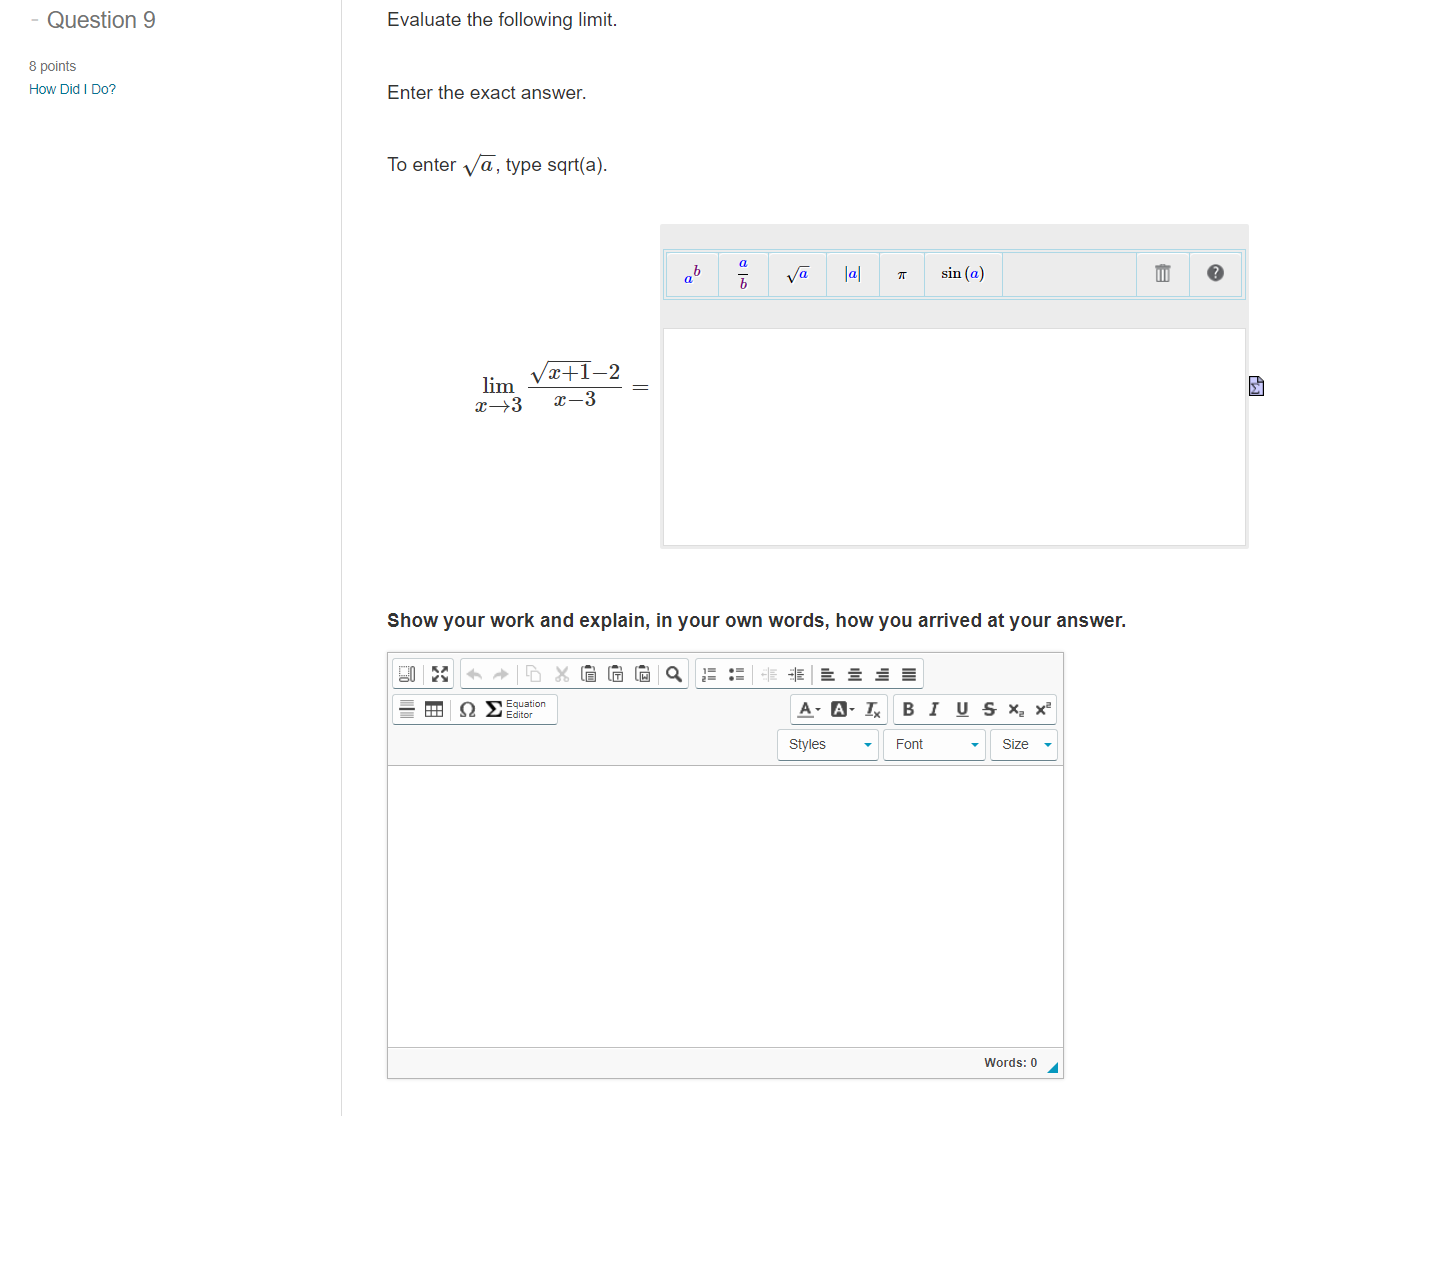Open the How Did I Do link

pyautogui.click(x=72, y=89)
